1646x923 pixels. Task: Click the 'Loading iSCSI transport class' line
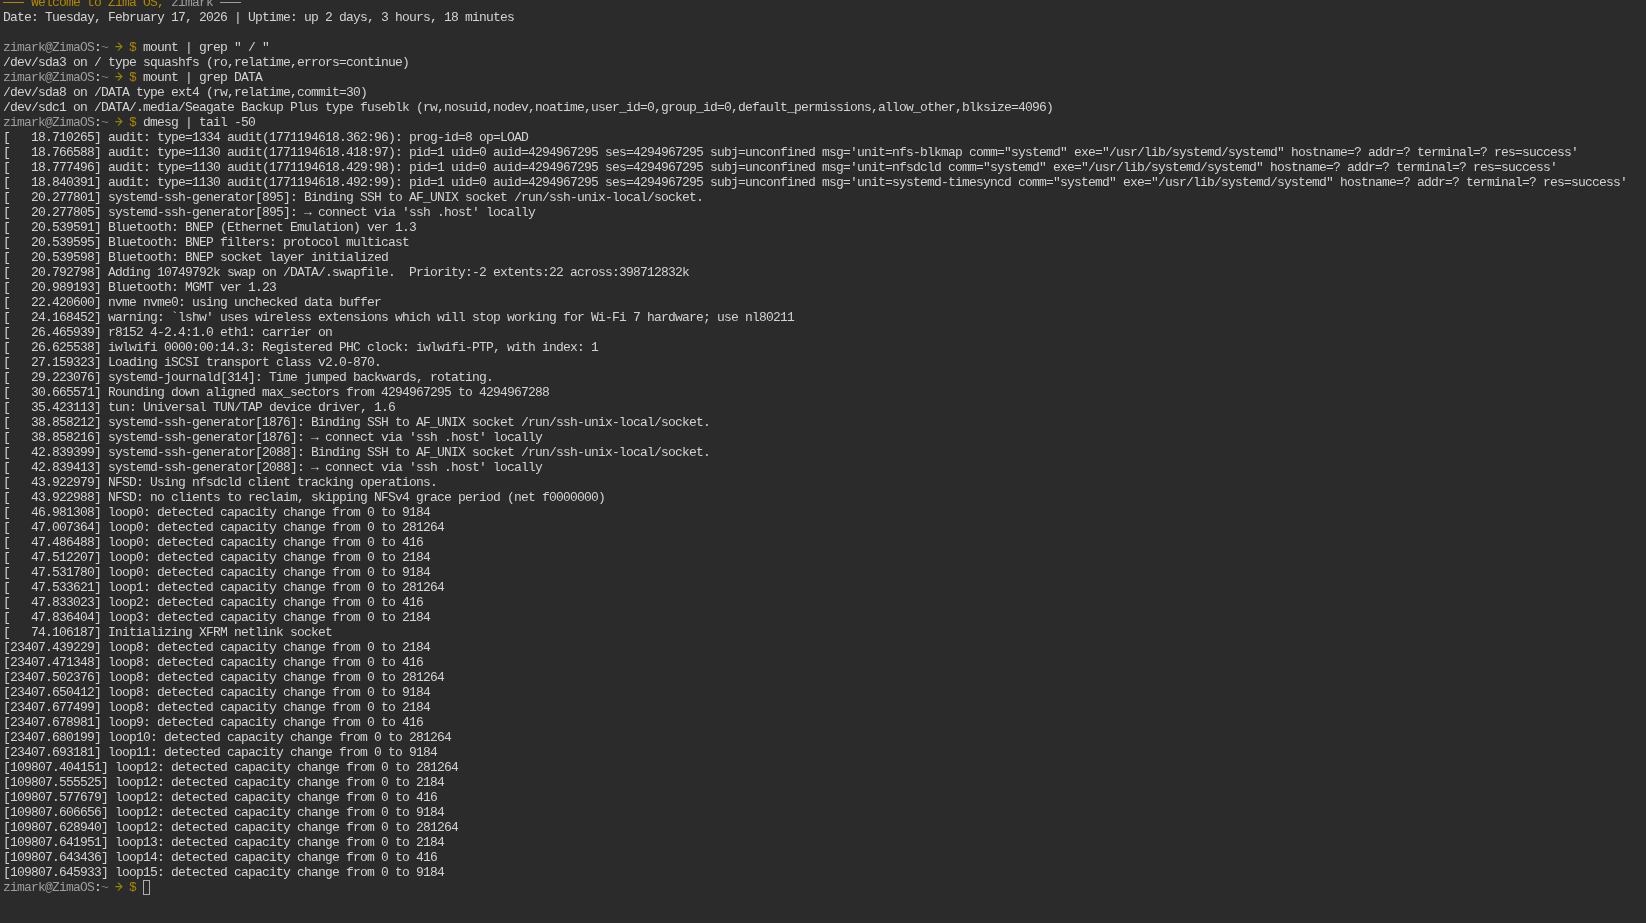coord(244,362)
